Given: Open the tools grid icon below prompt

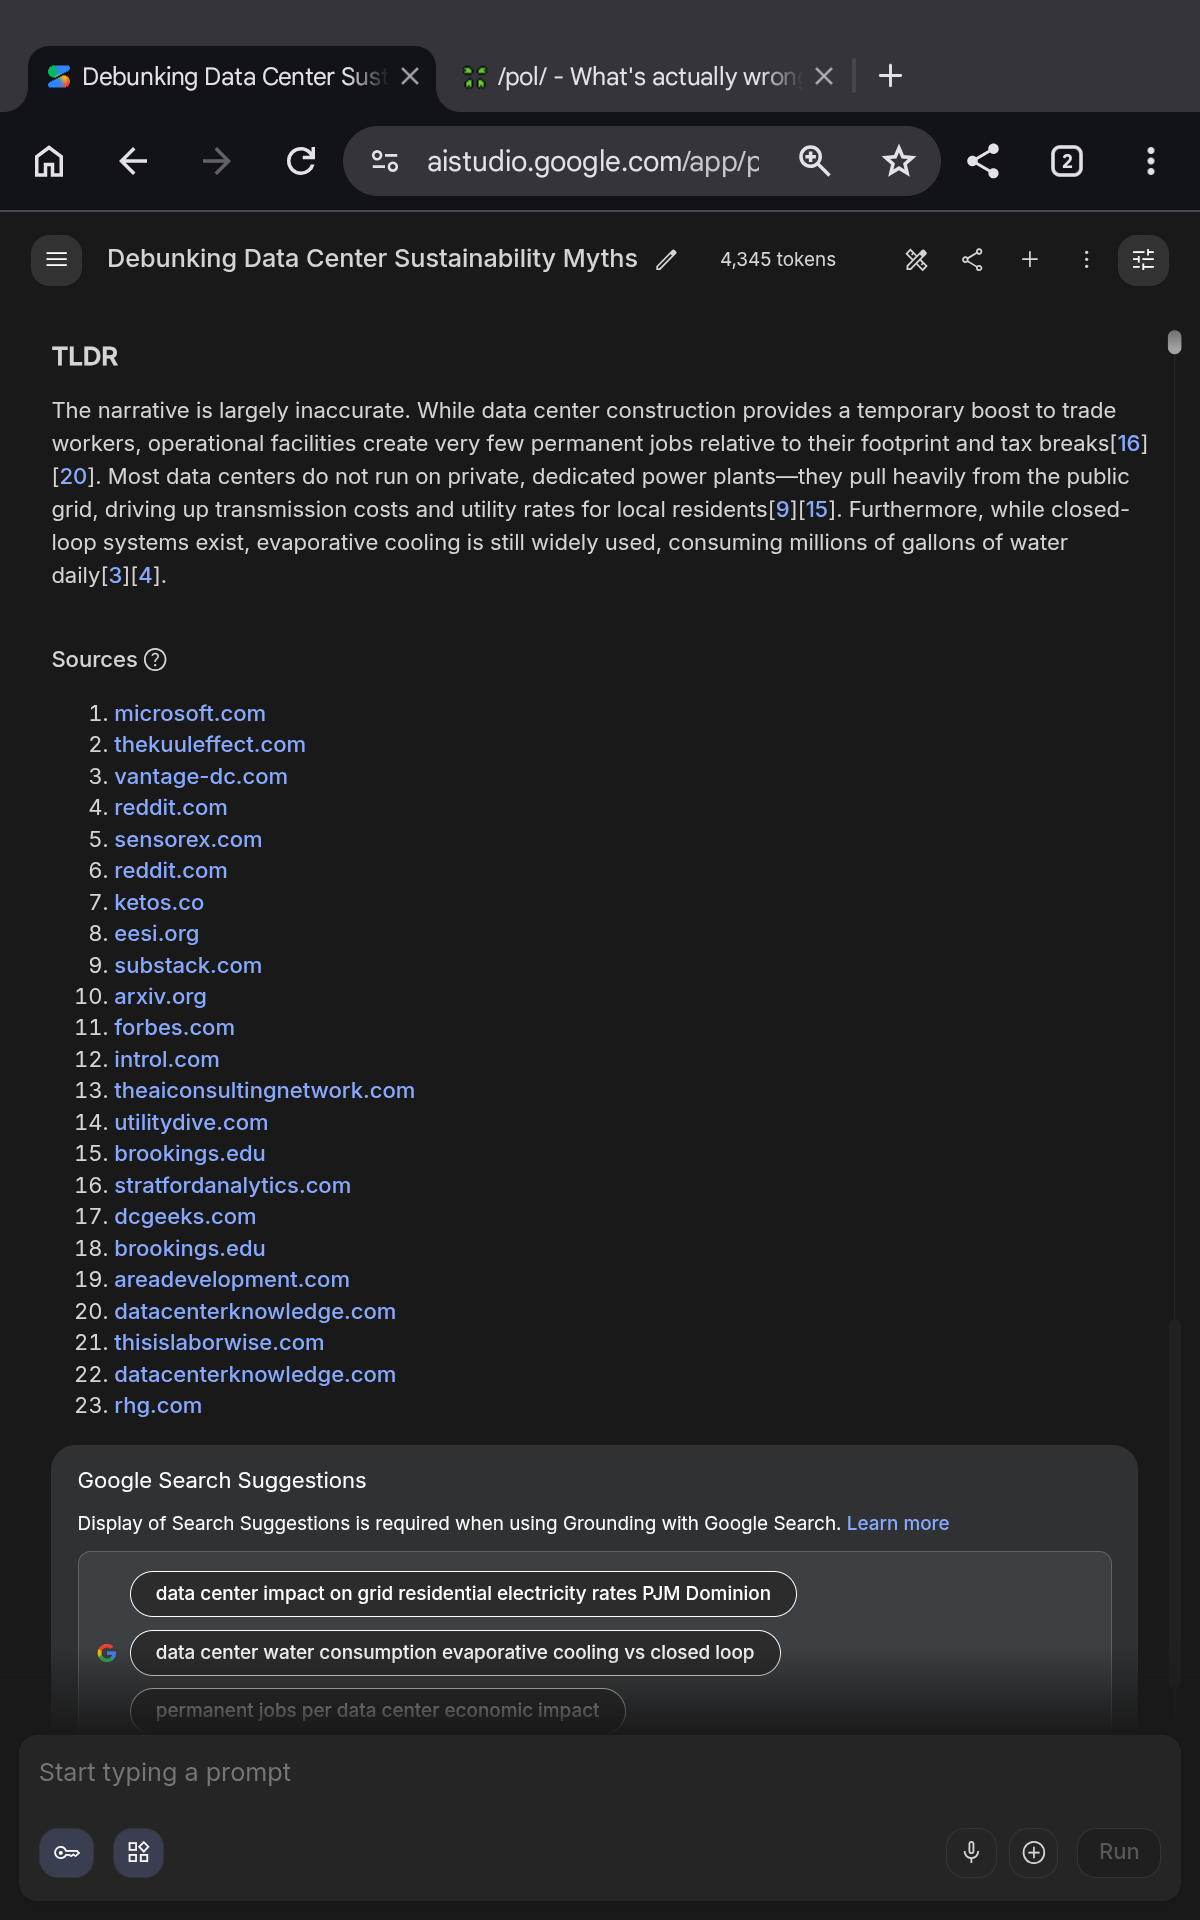Looking at the screenshot, I should [139, 1853].
